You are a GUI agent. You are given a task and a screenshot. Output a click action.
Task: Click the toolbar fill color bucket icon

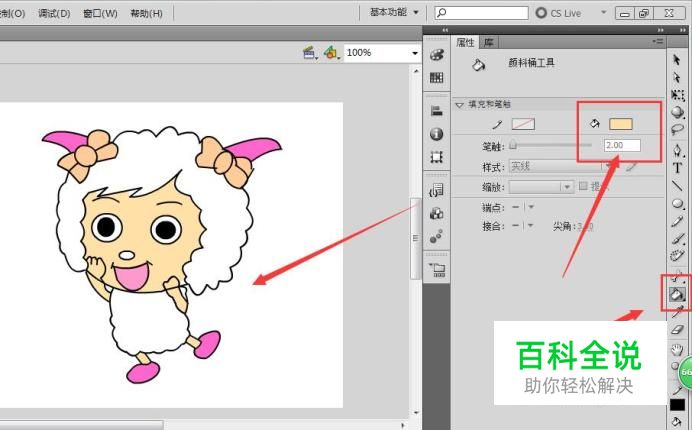(677, 421)
